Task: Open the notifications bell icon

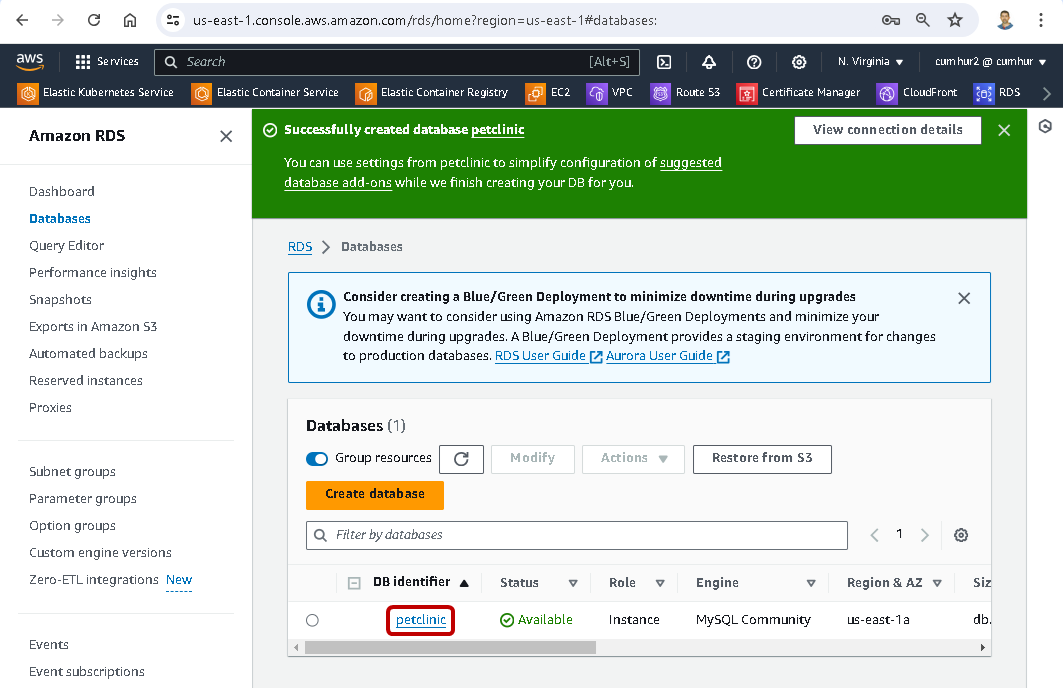Action: (708, 62)
